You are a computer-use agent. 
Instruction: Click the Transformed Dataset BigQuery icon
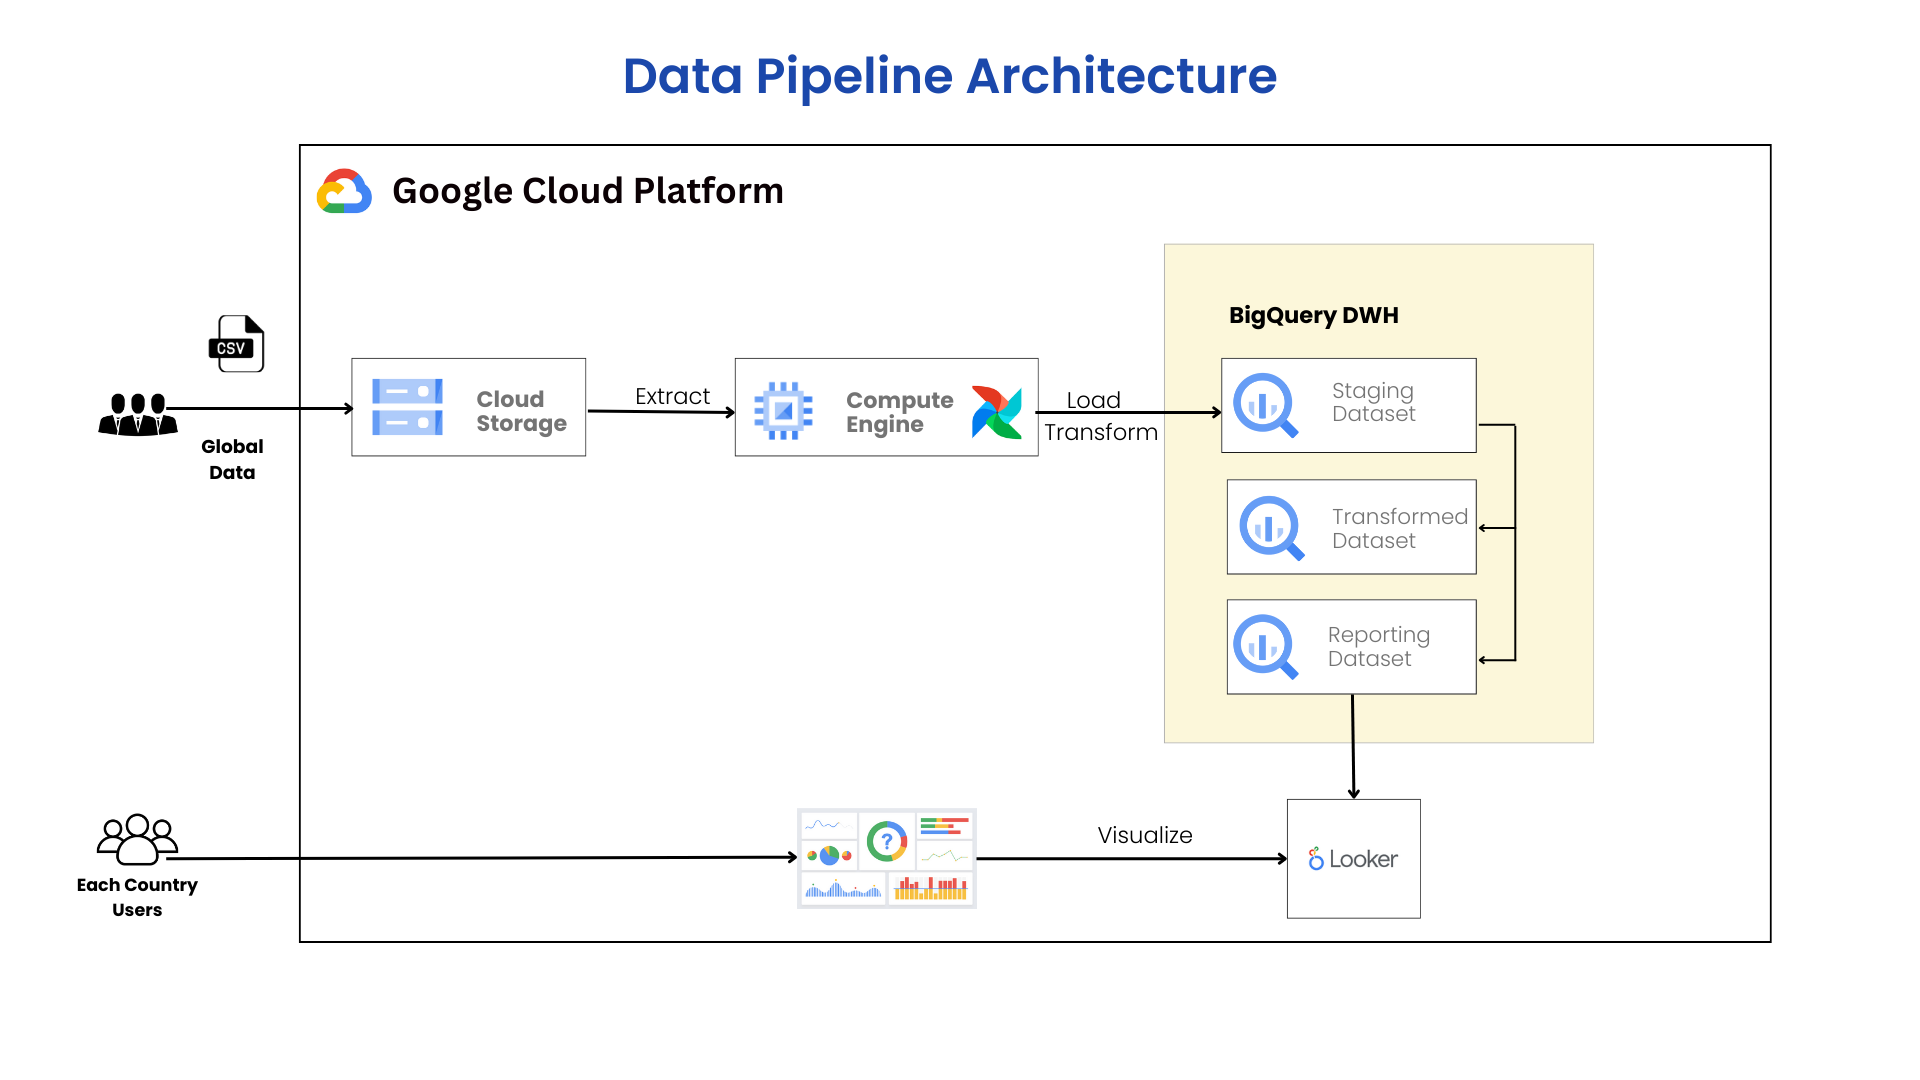(x=1271, y=528)
